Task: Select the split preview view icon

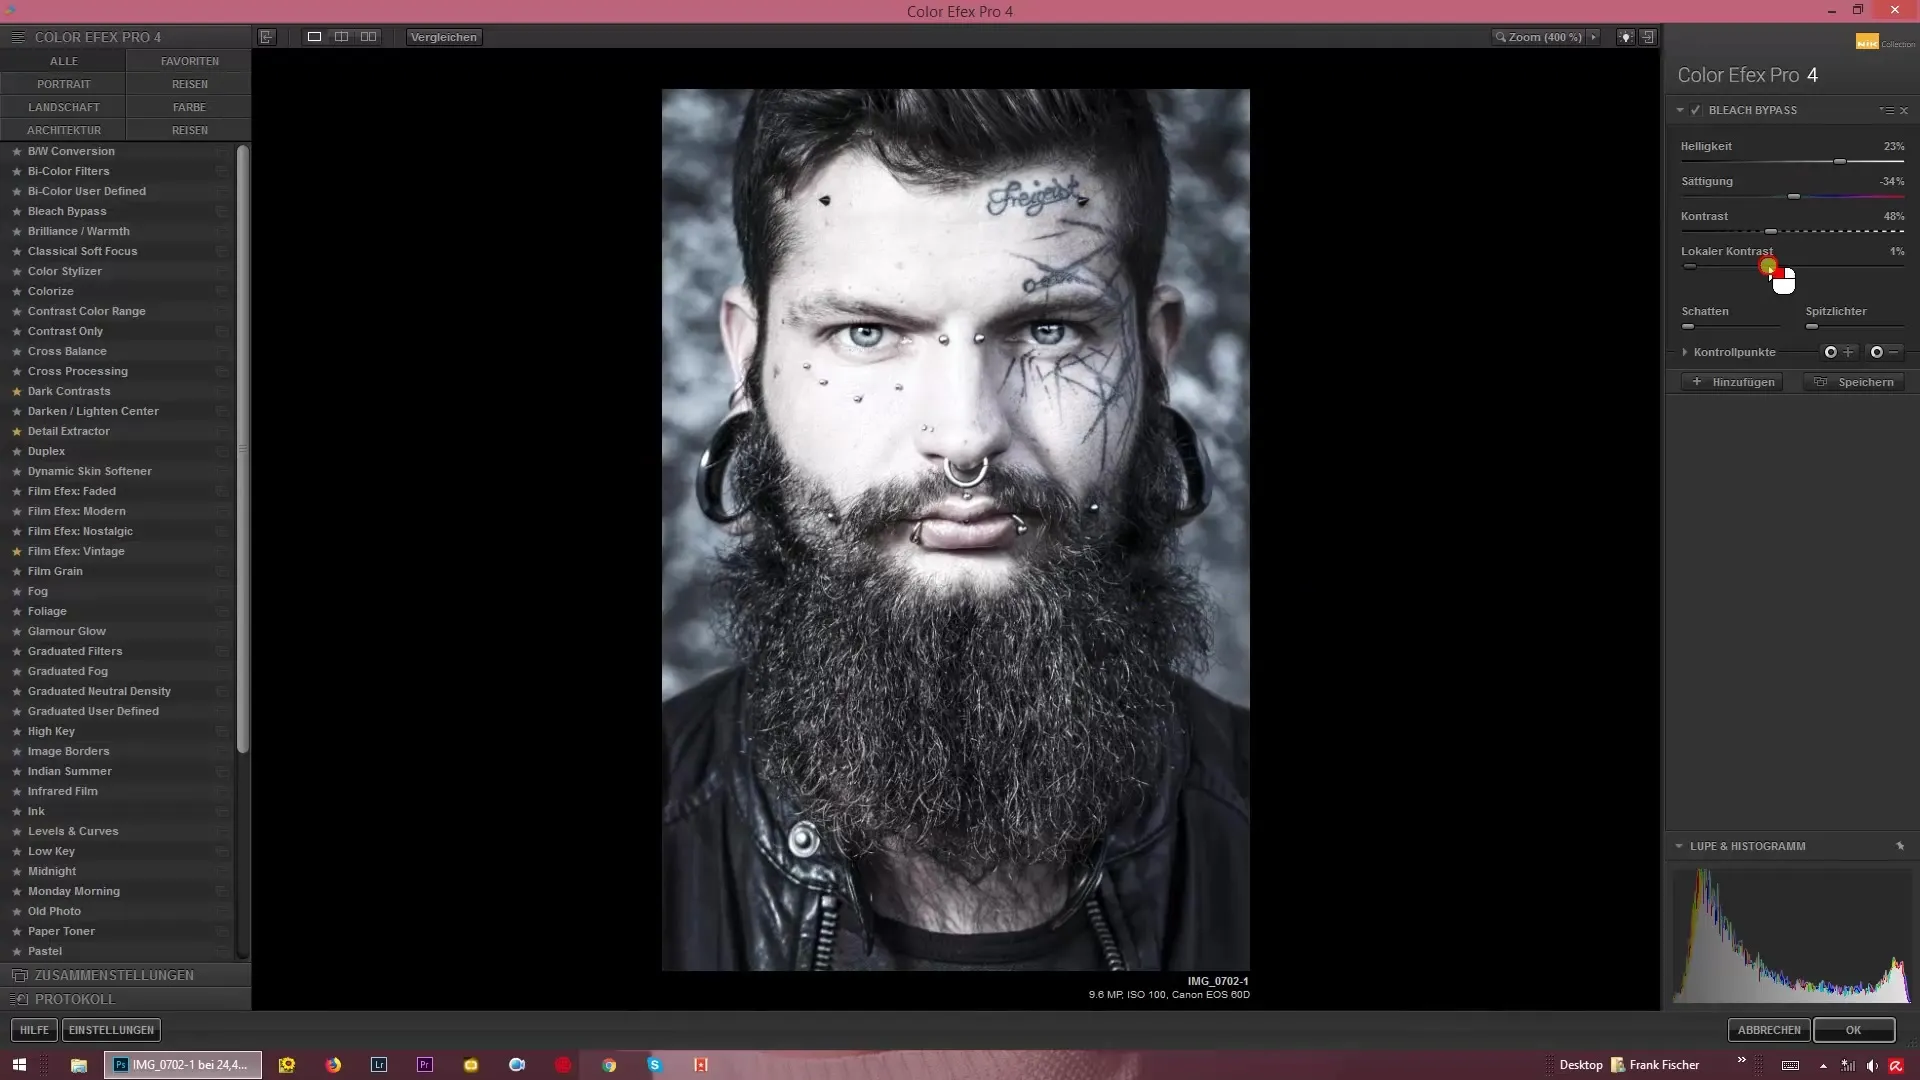Action: pos(341,37)
